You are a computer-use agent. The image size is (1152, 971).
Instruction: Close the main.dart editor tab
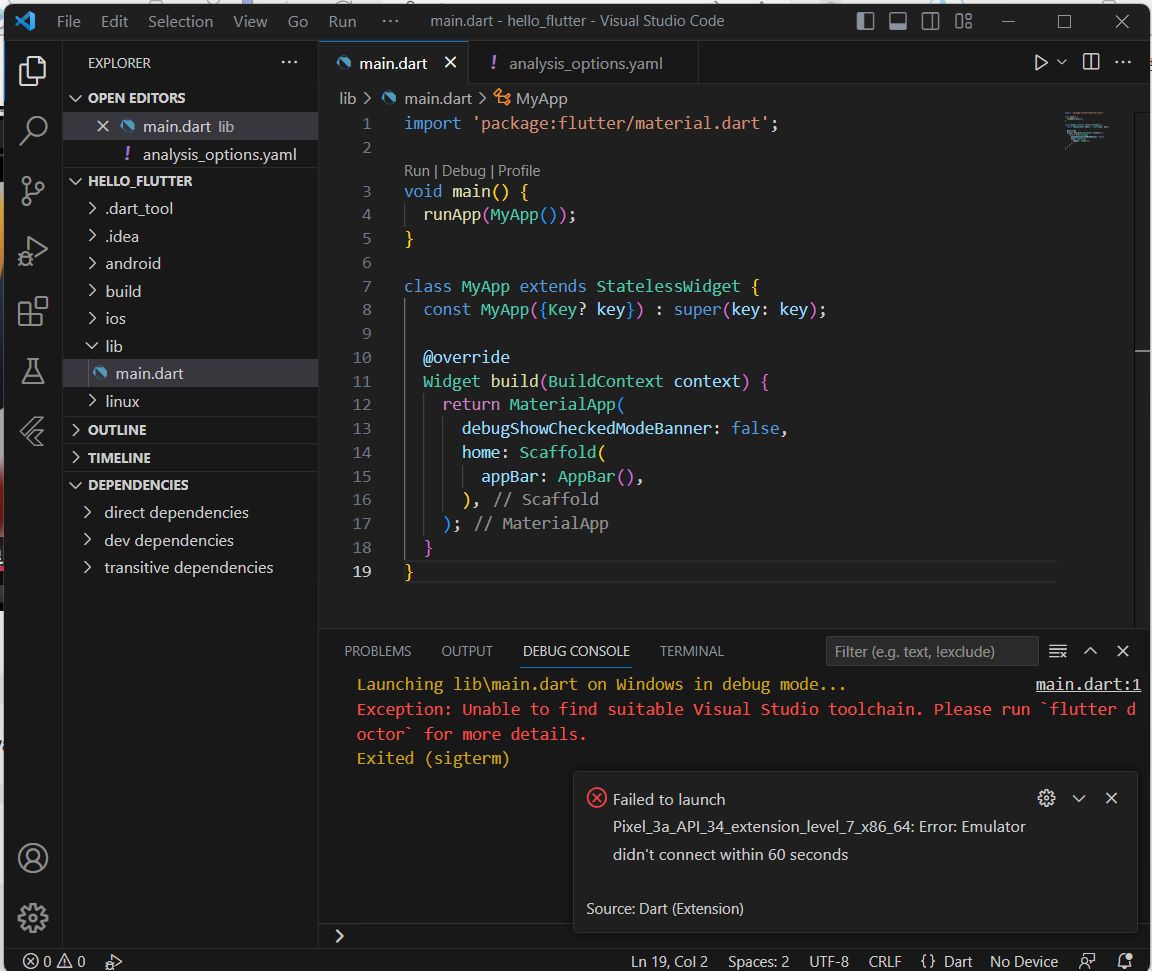tap(450, 63)
